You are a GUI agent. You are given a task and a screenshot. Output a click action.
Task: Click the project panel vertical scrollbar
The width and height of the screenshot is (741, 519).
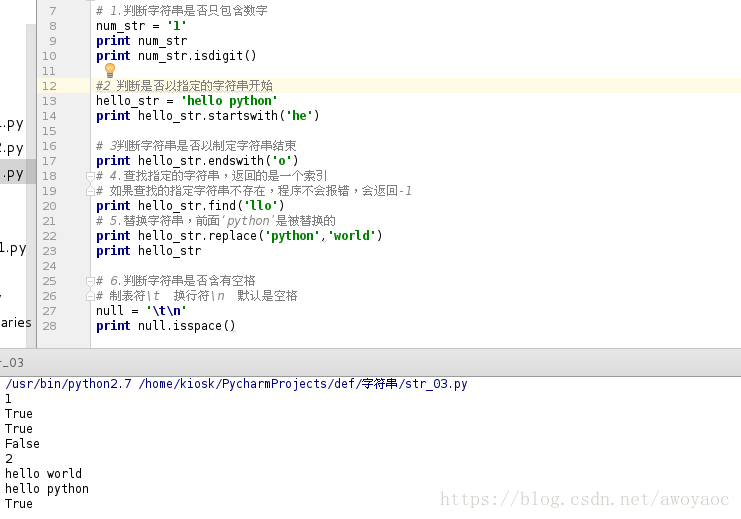click(x=31, y=187)
